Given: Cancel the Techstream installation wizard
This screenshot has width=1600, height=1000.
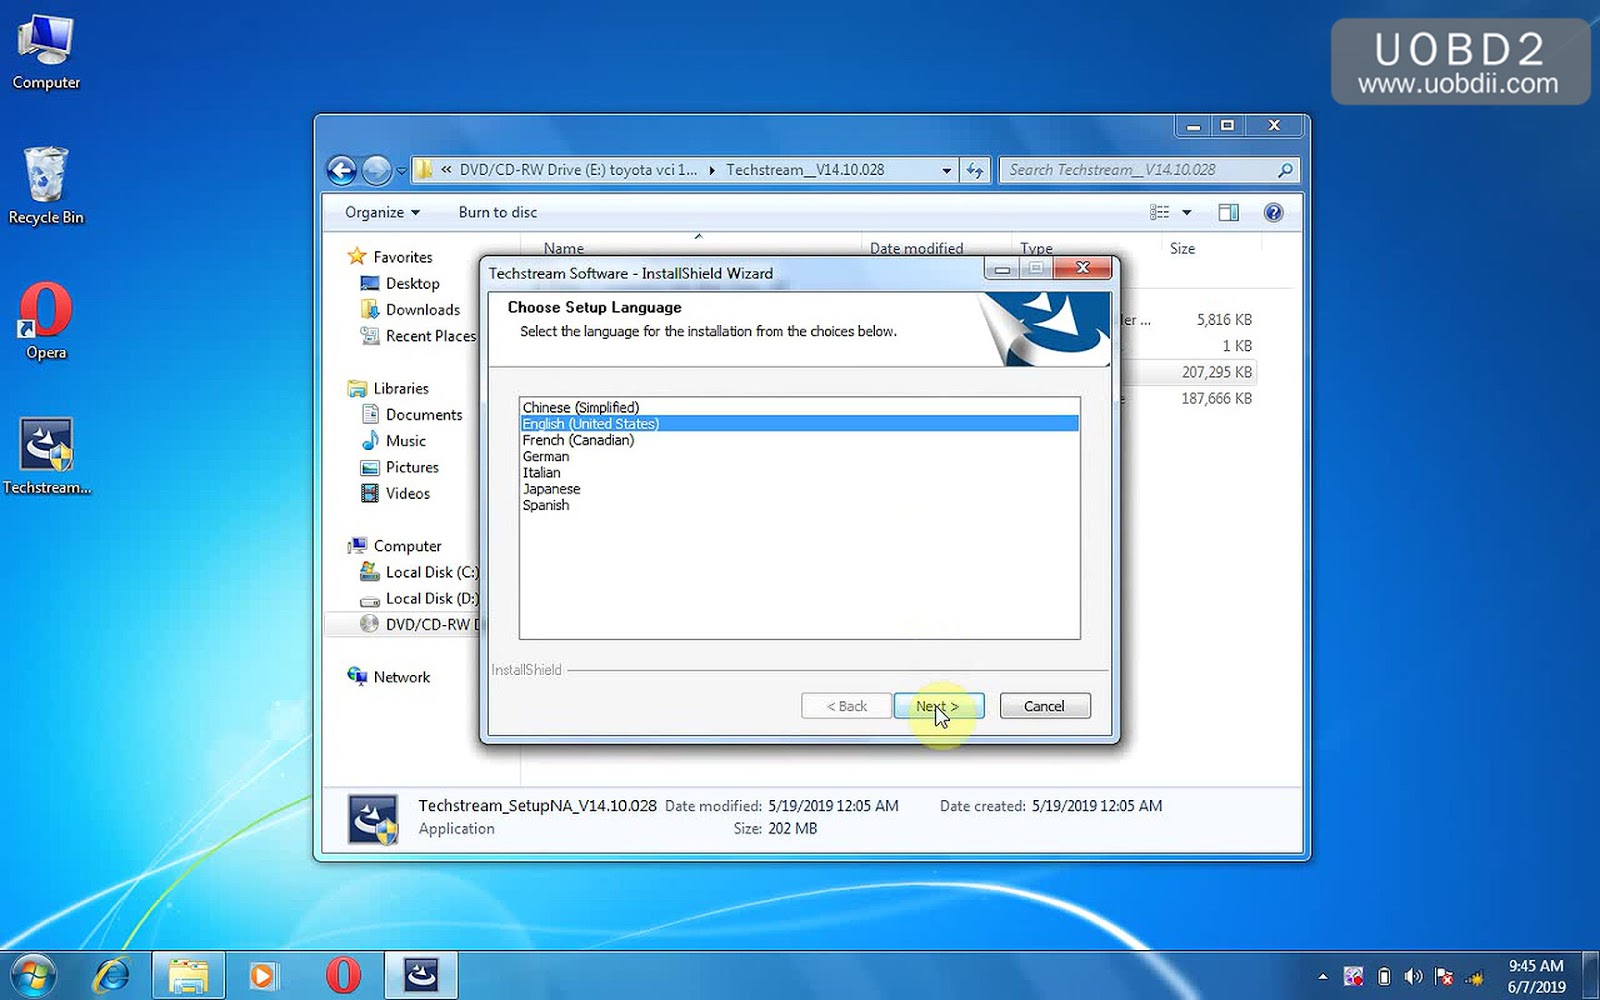Looking at the screenshot, I should pos(1045,706).
